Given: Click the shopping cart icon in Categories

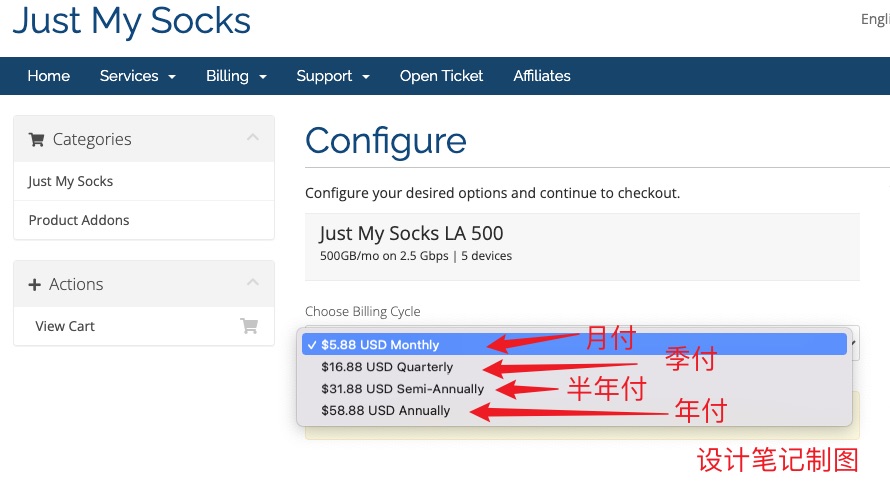Looking at the screenshot, I should click(x=37, y=140).
